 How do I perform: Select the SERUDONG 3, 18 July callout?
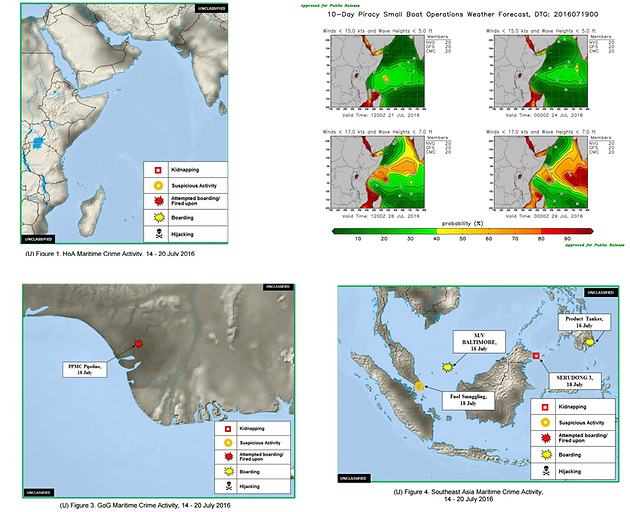(575, 381)
